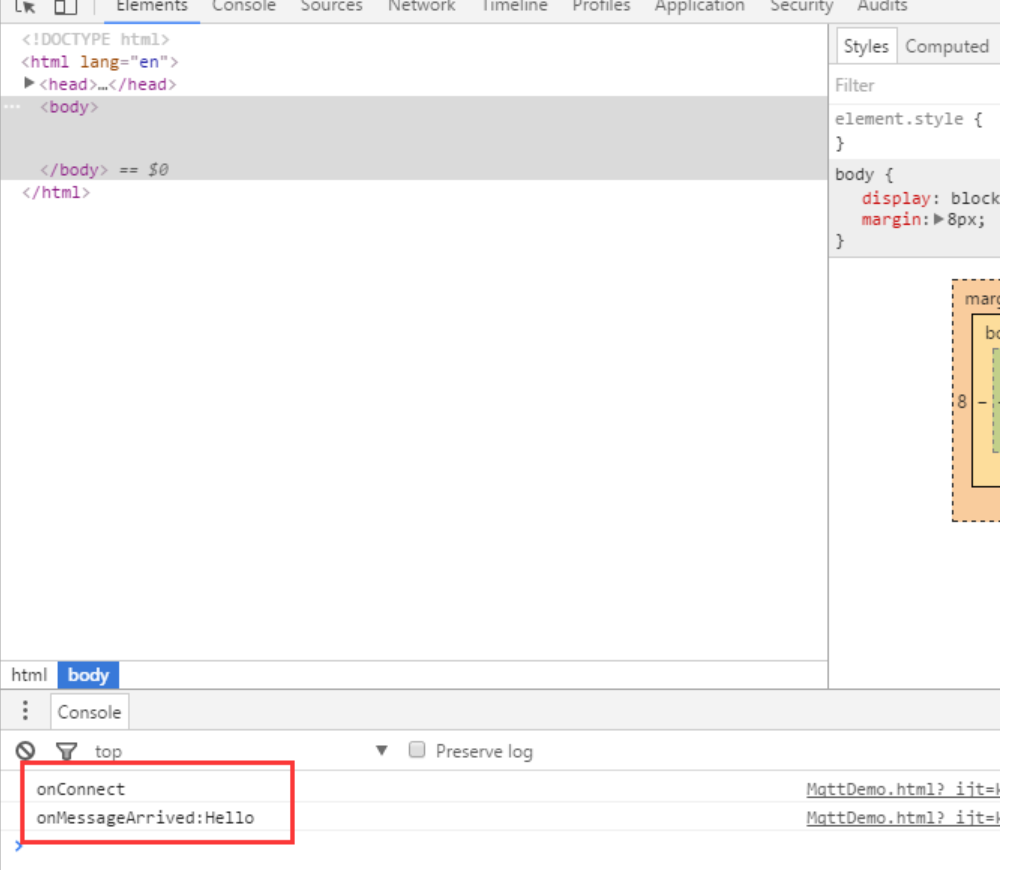Viewport: 1010px width, 870px height.
Task: Switch to the Computed styles tab
Action: pyautogui.click(x=946, y=46)
